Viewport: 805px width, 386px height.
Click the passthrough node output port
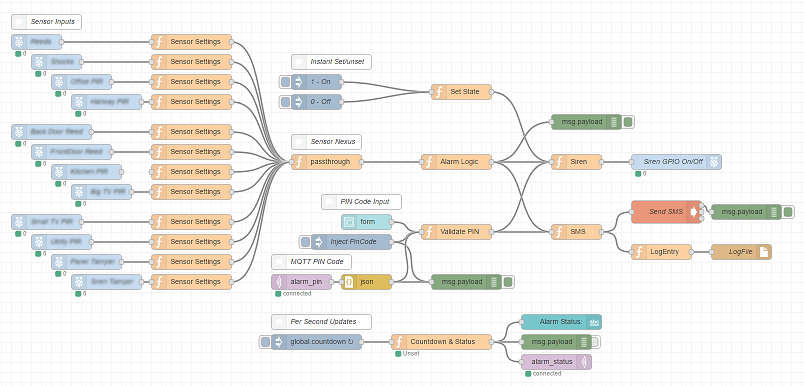361,162
